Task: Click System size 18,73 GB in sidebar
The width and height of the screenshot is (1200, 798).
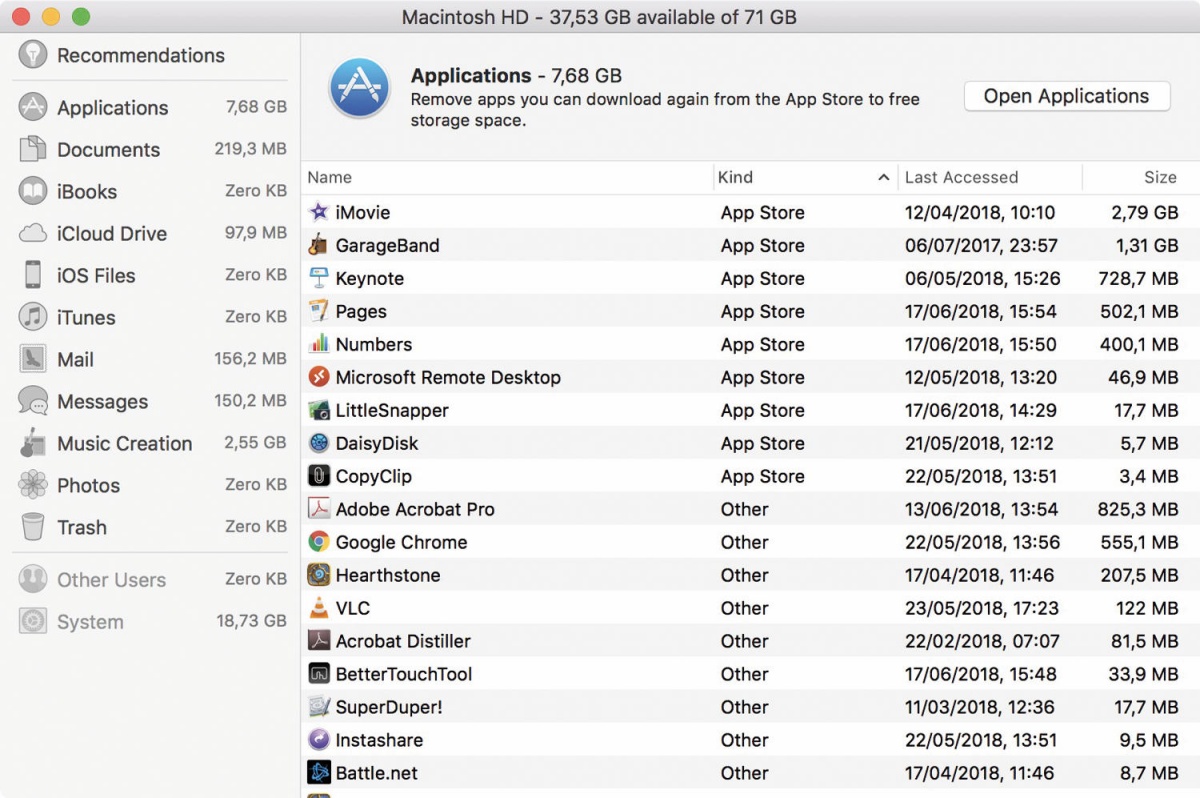Action: click(252, 620)
